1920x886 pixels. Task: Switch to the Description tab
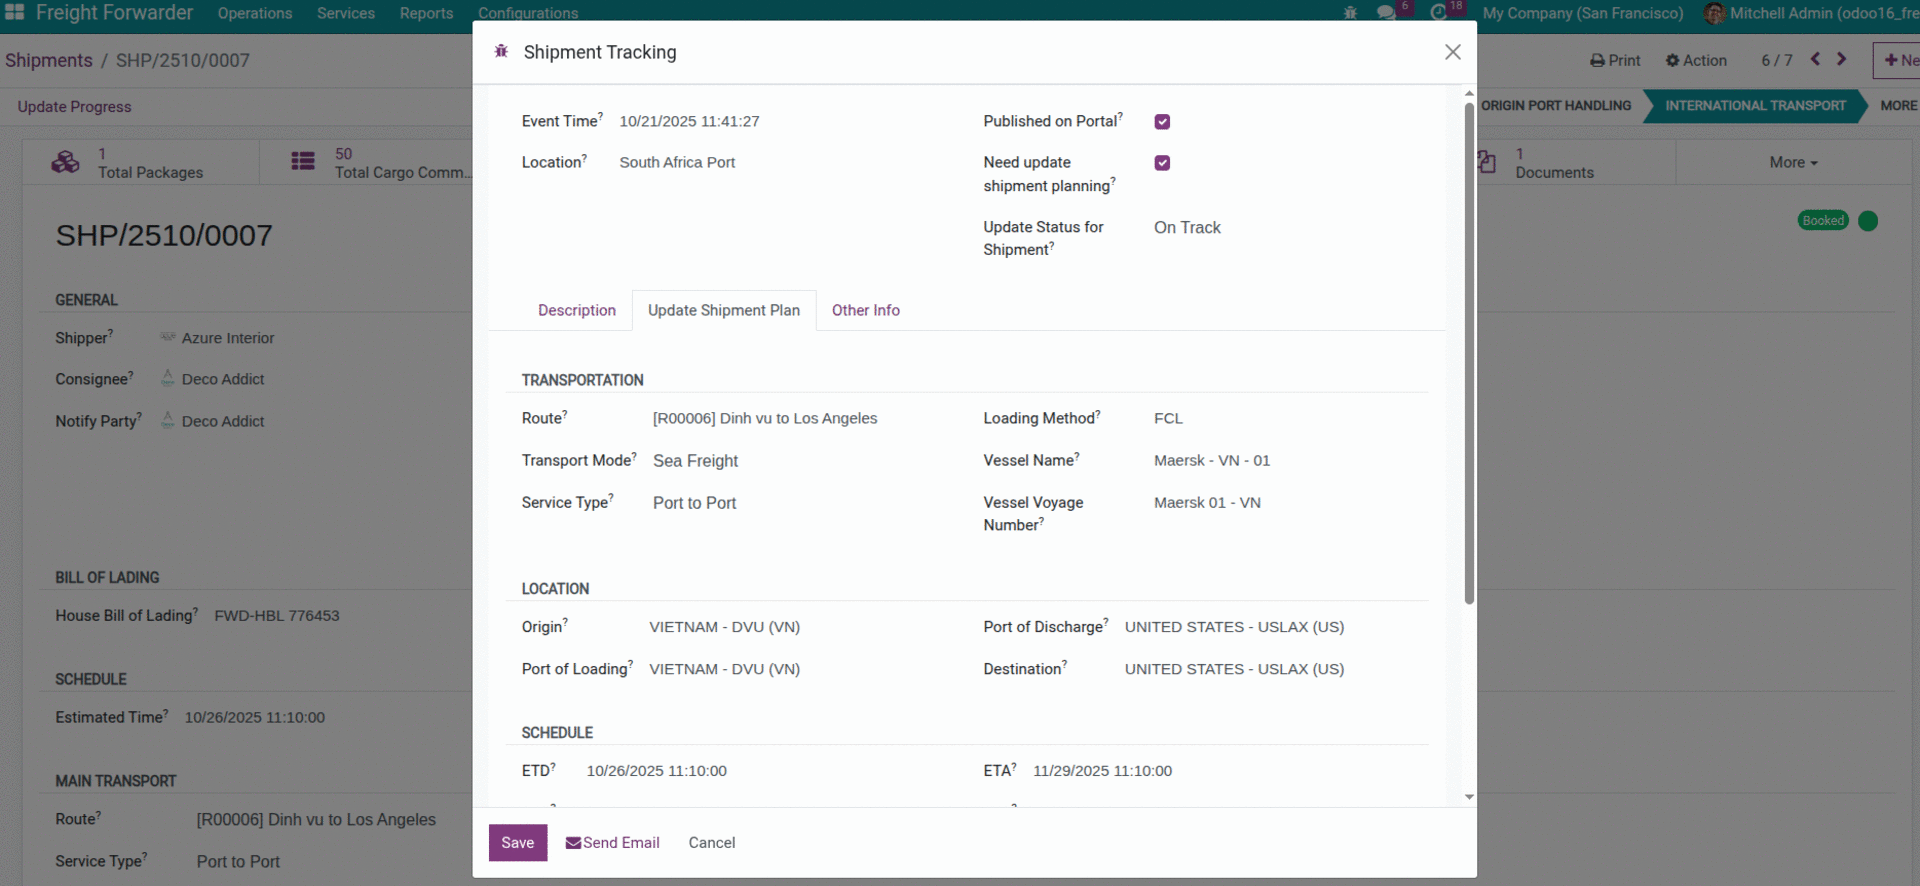[x=576, y=310]
